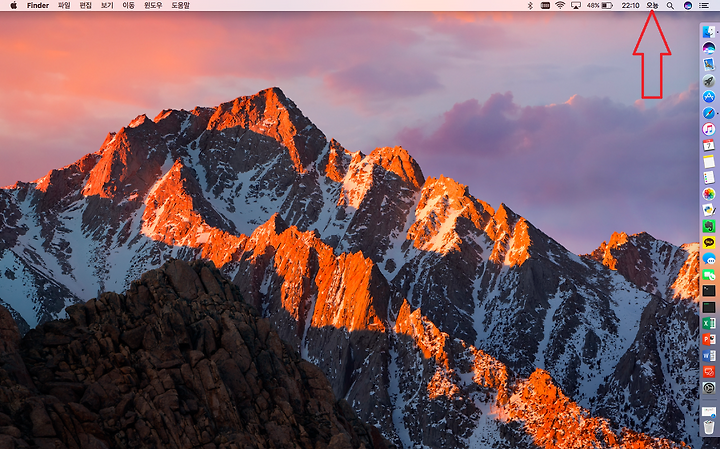Launch Microsoft Excel from the Dock
Image resolution: width=720 pixels, height=449 pixels.
tap(709, 323)
